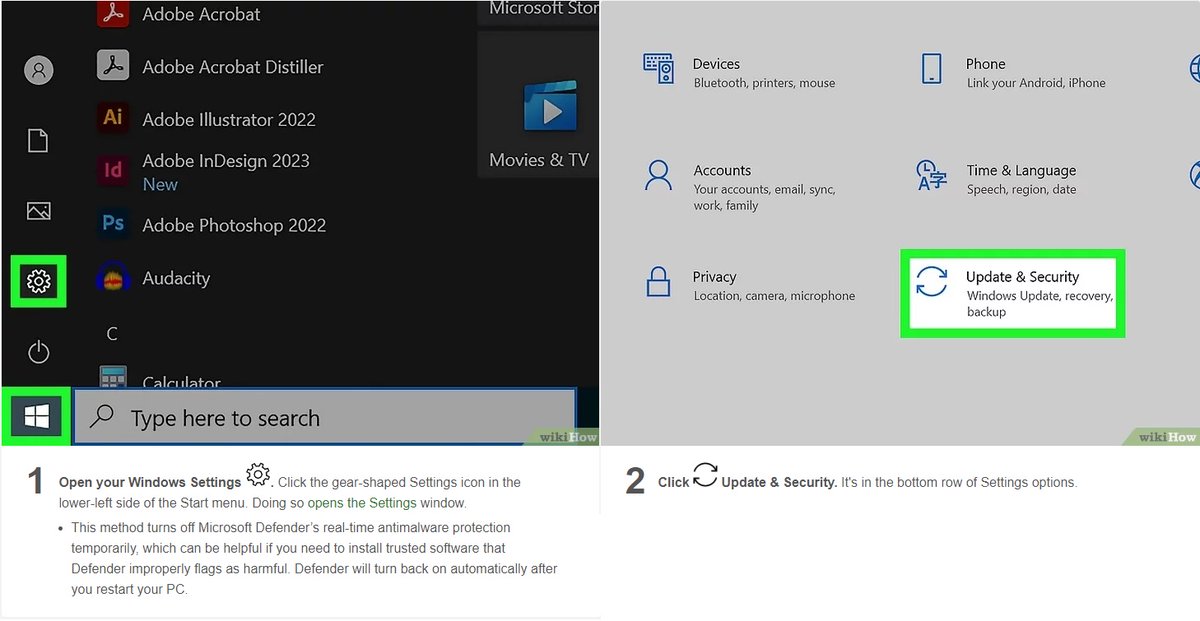Click the 'Speech, region, date' description
Viewport: 1200px width, 621px height.
coord(1021,189)
